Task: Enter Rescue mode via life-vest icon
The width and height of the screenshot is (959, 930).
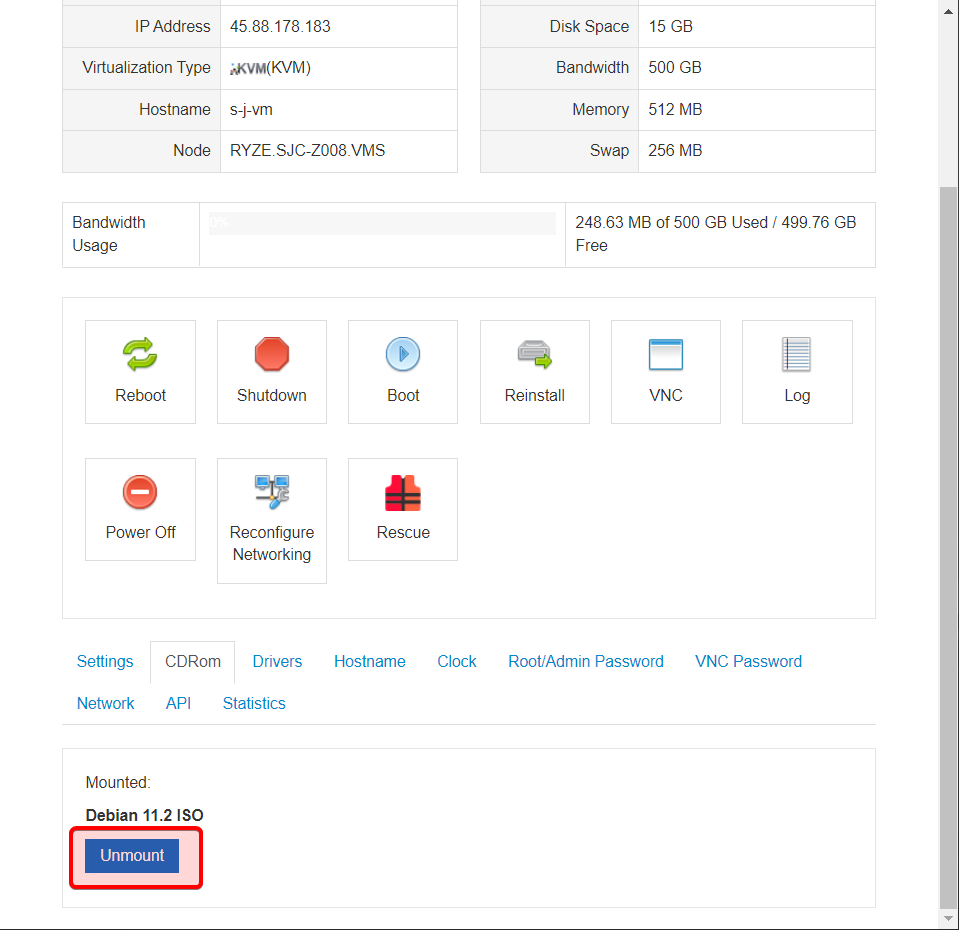Action: [x=403, y=493]
